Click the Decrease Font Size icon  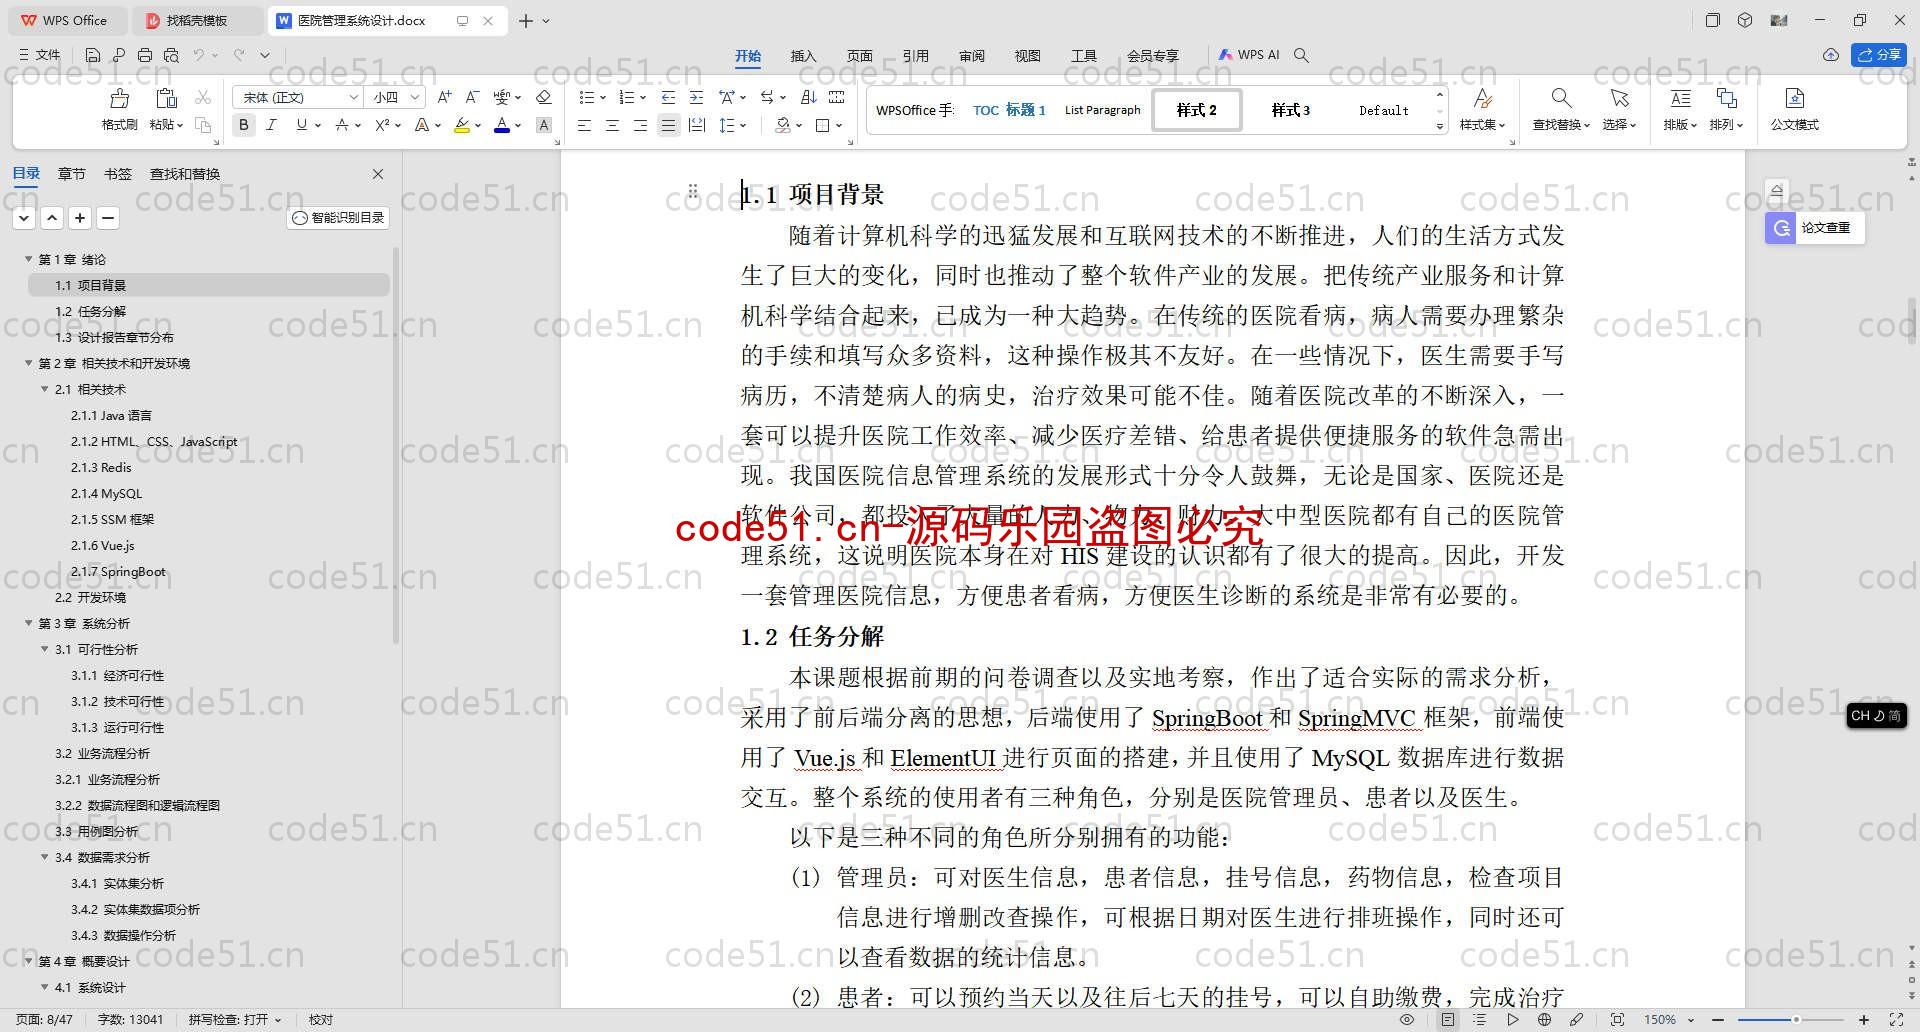(x=473, y=97)
